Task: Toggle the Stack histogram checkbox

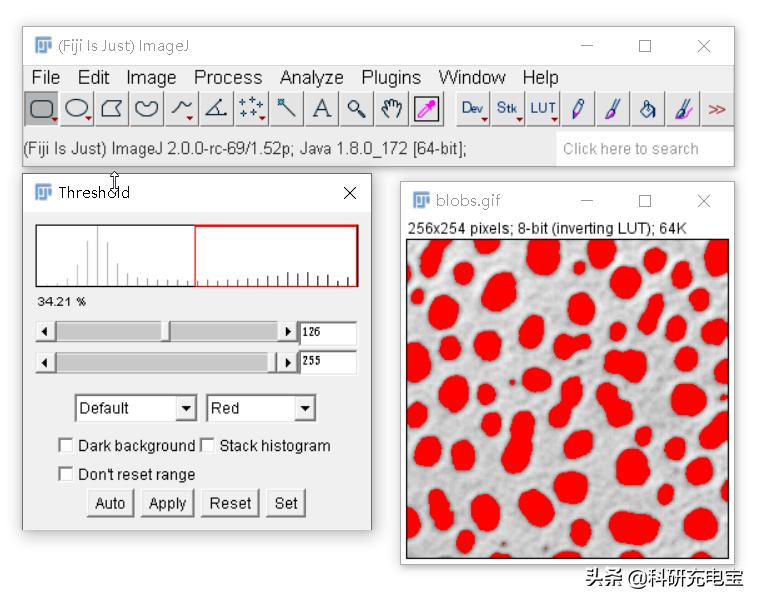Action: (x=208, y=446)
